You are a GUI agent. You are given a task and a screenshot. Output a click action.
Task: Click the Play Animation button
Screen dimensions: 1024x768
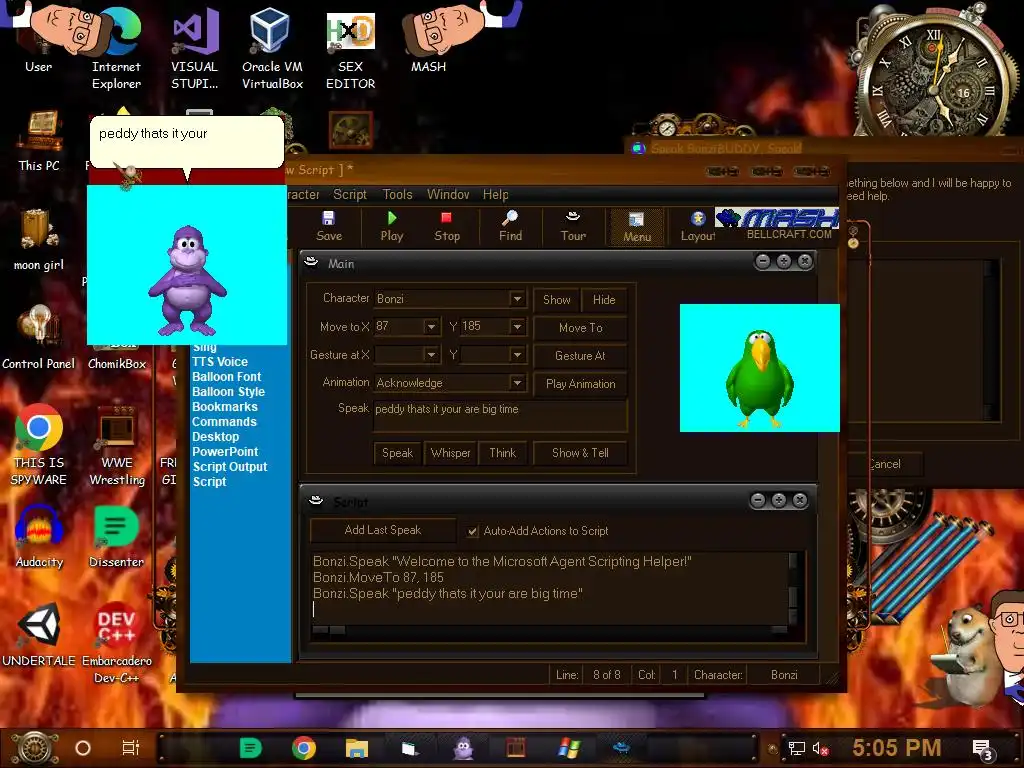pos(581,384)
